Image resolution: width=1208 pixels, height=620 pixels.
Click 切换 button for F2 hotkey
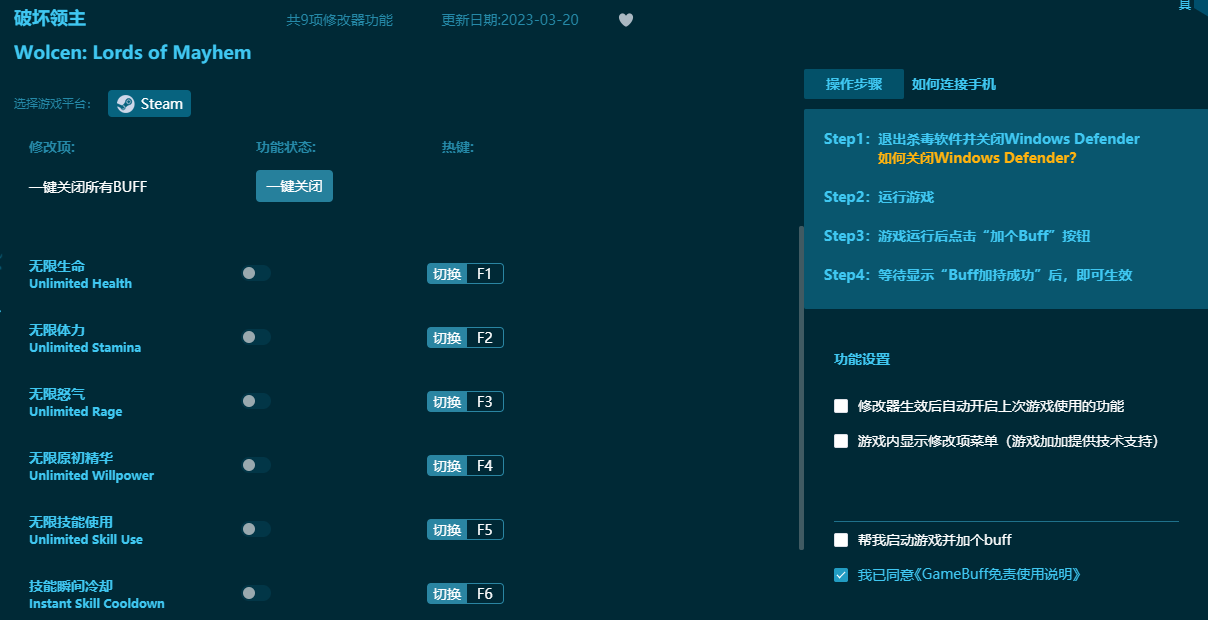[446, 338]
